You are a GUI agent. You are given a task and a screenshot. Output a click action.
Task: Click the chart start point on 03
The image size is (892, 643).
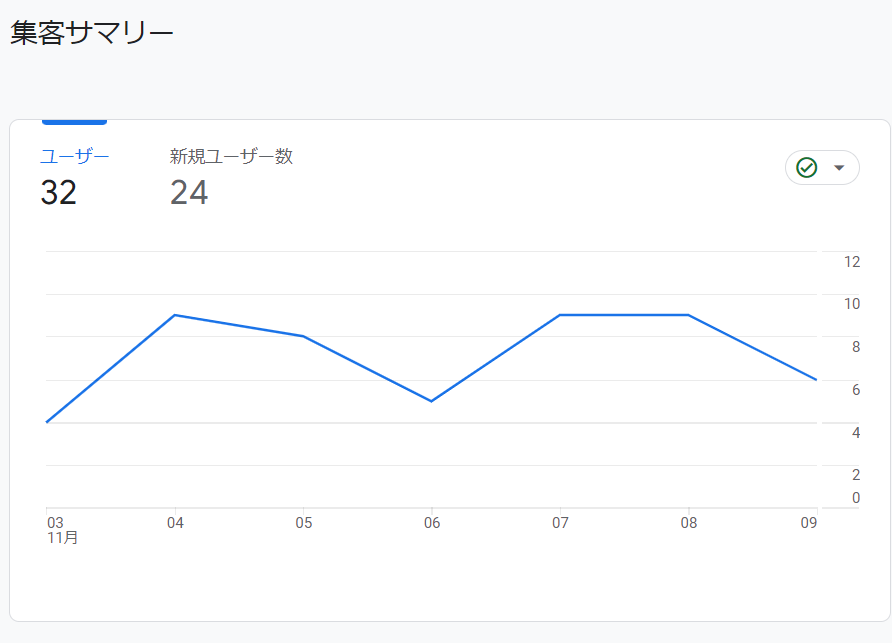click(x=47, y=422)
